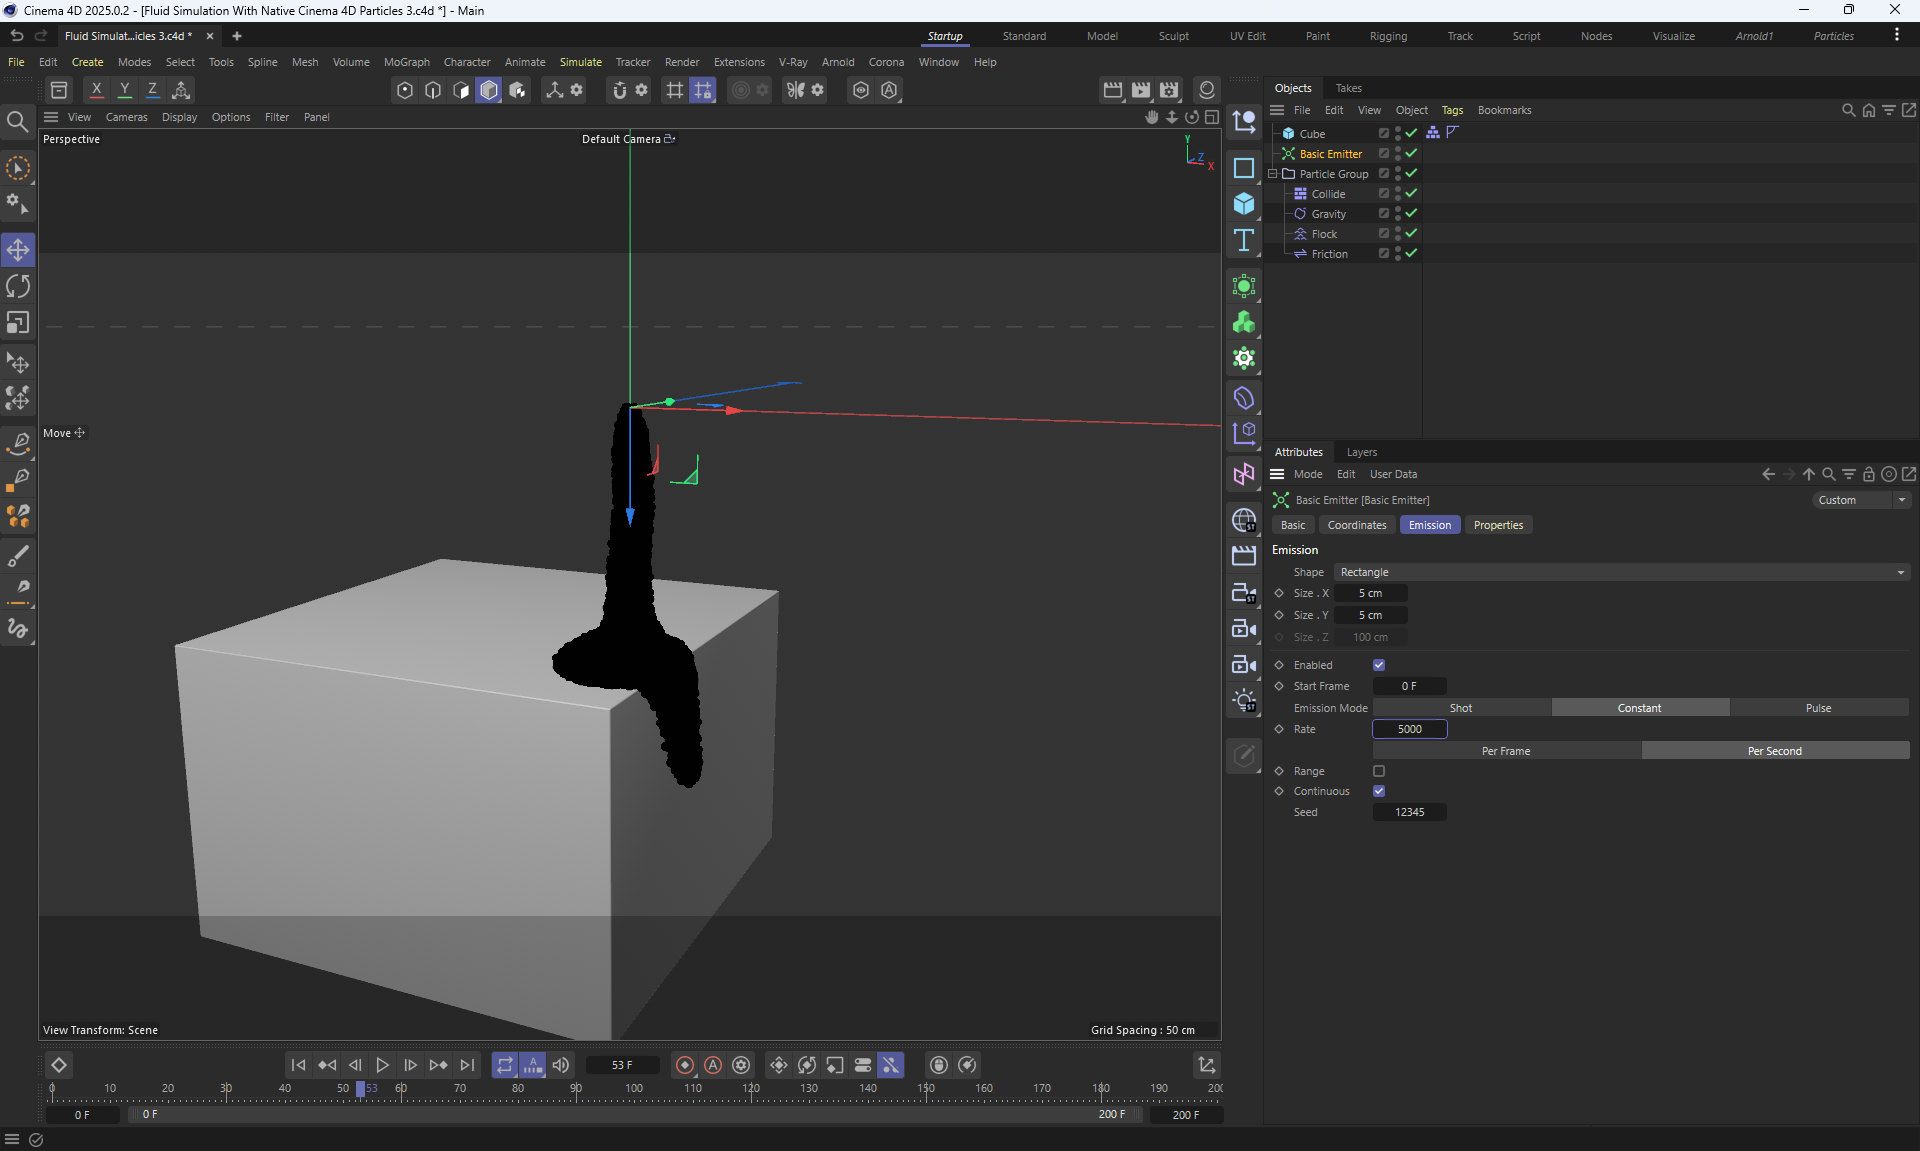
Task: Collapse the Particle Group tree item
Action: point(1273,174)
